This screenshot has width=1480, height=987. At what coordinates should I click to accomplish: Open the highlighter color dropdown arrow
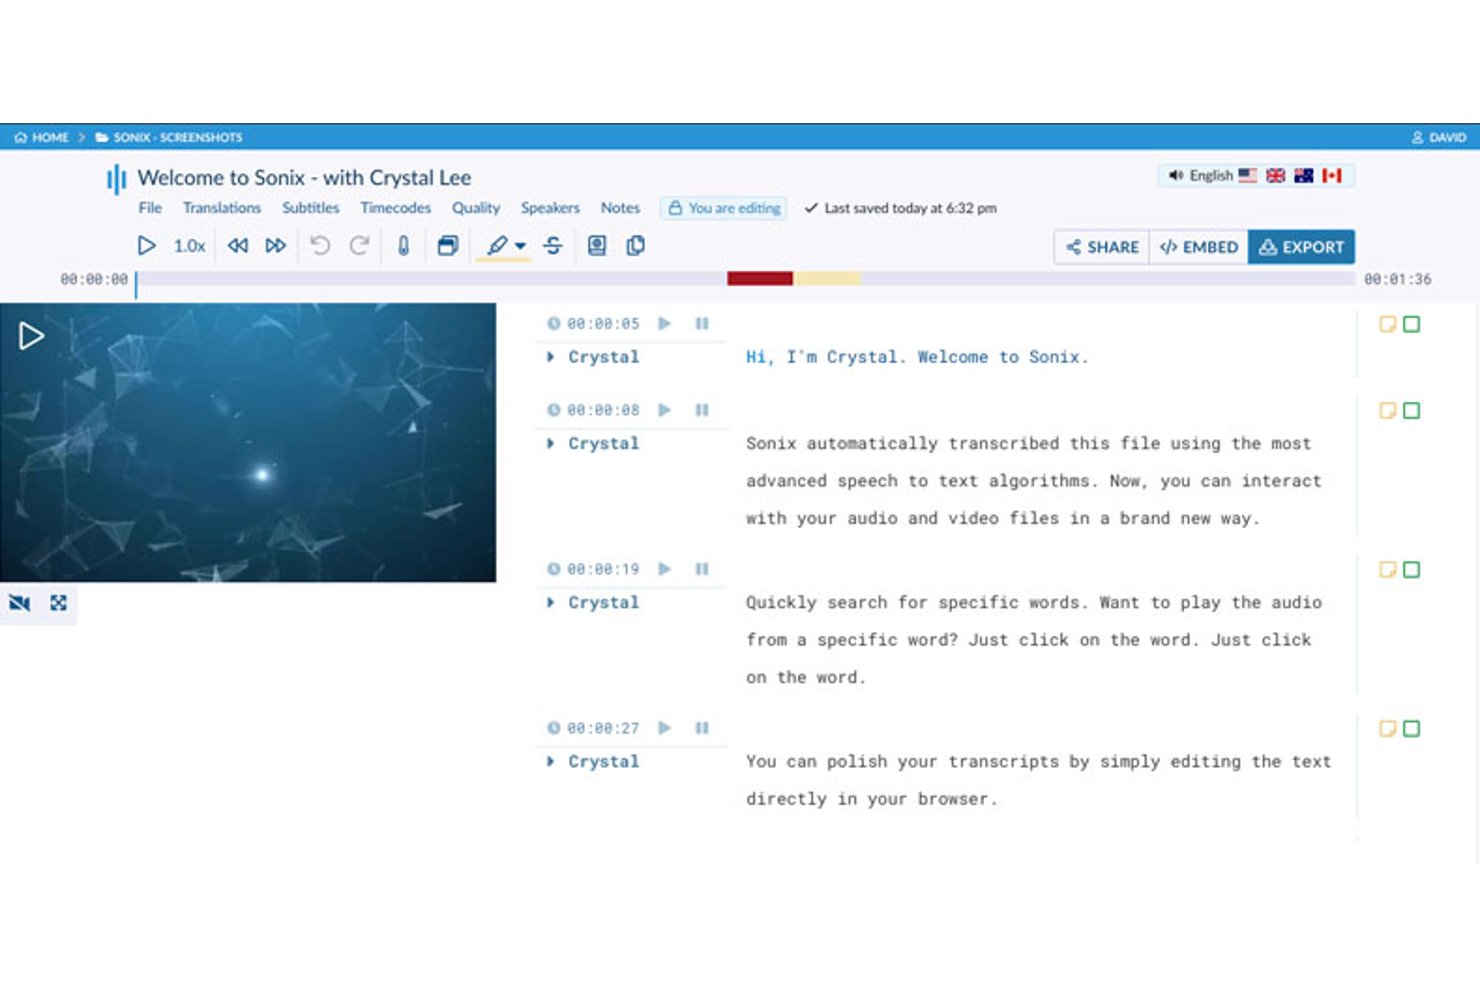[x=520, y=246]
